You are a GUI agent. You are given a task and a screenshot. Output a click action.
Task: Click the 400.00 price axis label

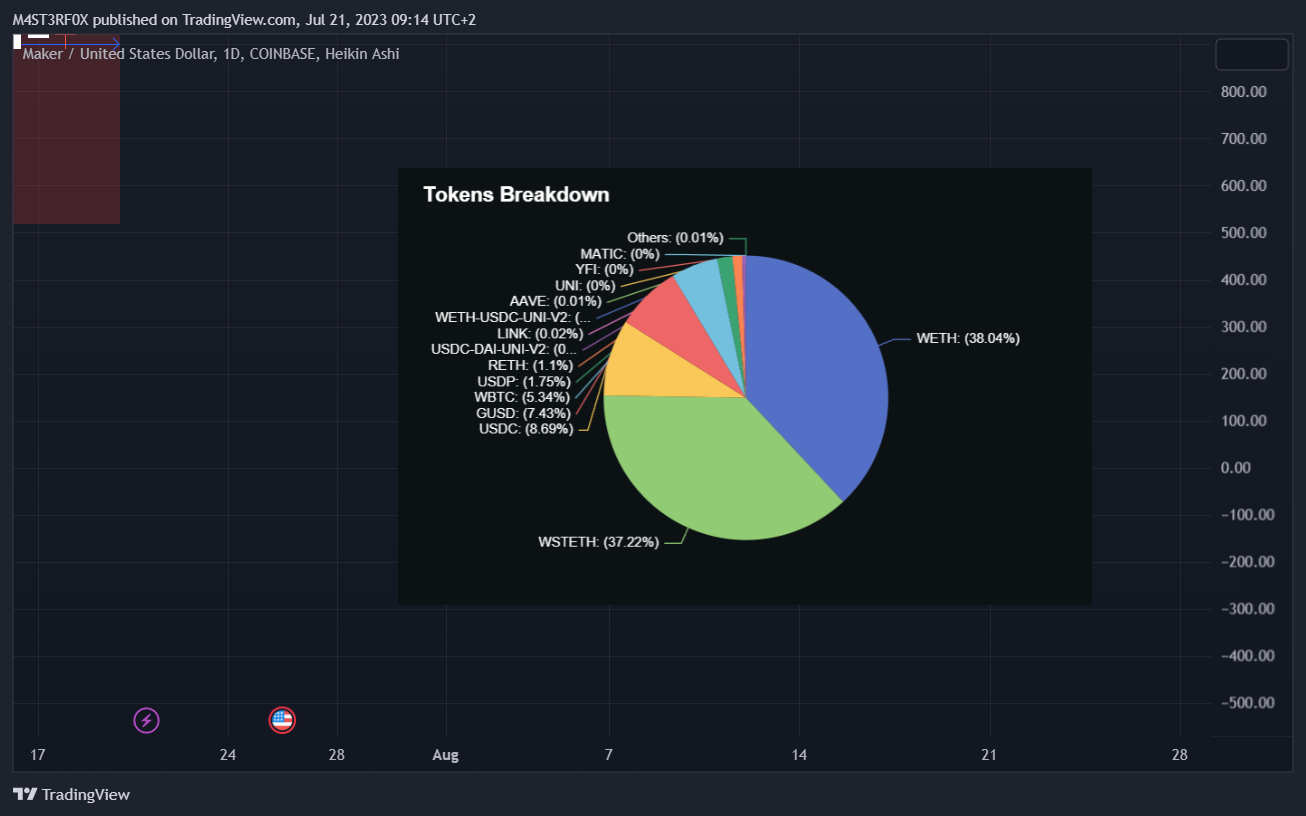pos(1244,279)
